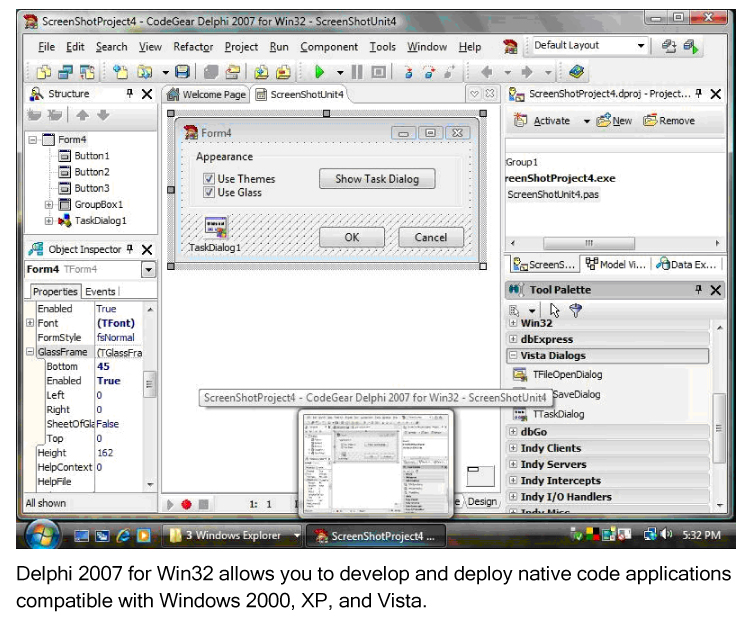
Task: Open the Activate dropdown arrow
Action: pyautogui.click(x=587, y=121)
